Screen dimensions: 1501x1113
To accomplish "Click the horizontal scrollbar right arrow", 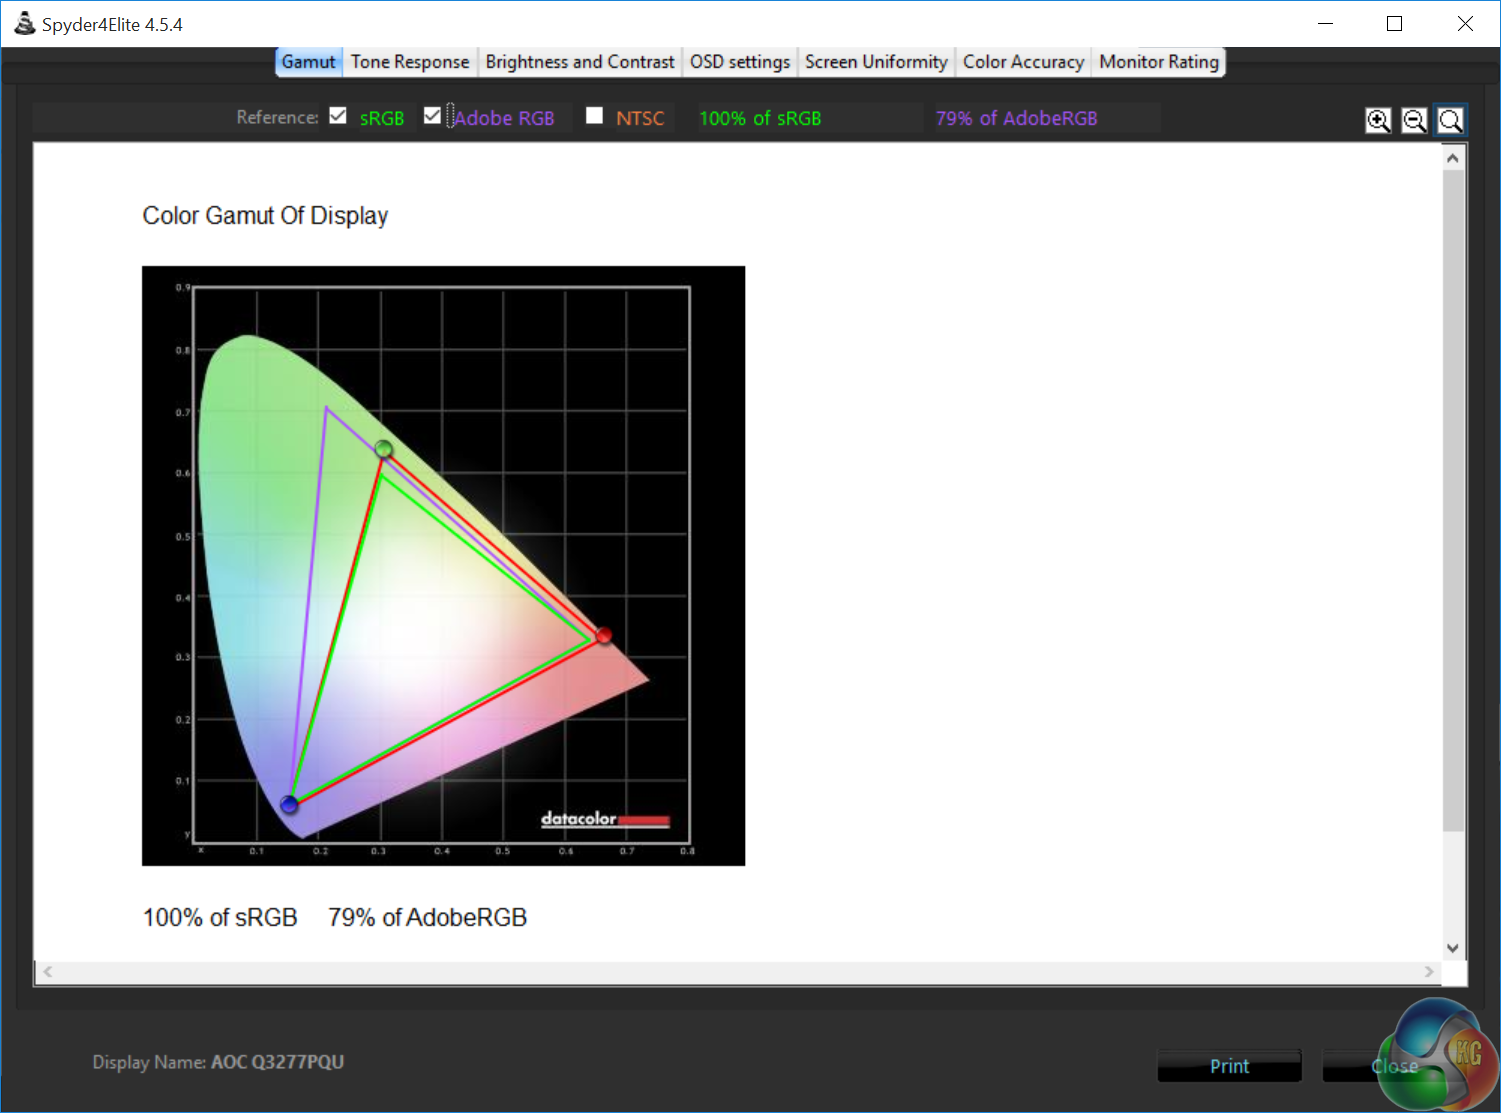I will [1429, 971].
